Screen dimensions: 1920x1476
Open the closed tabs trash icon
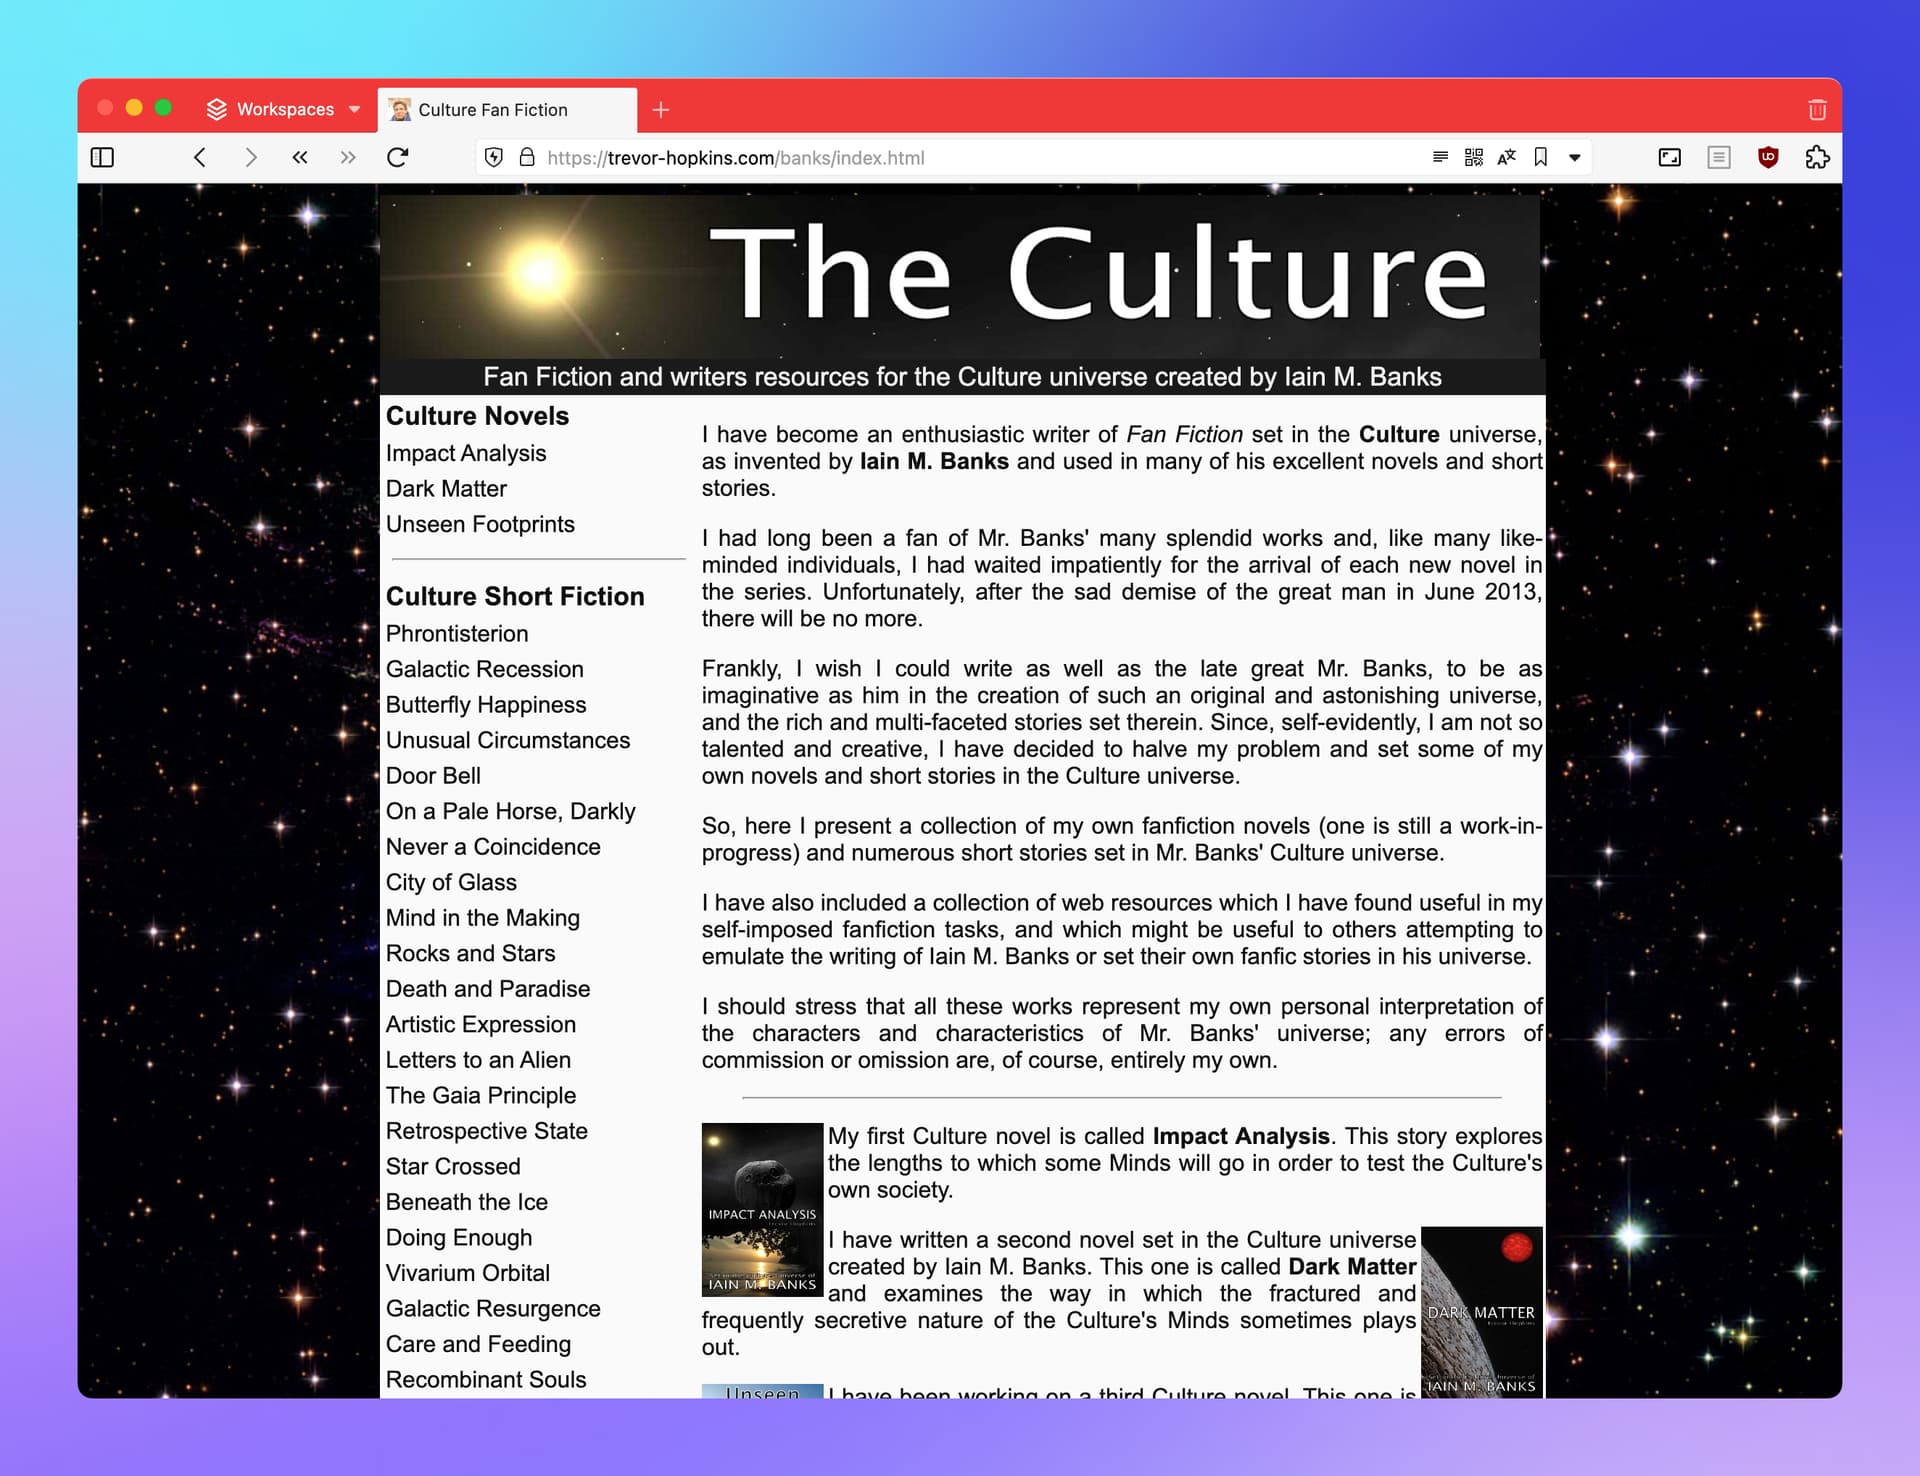click(1817, 110)
